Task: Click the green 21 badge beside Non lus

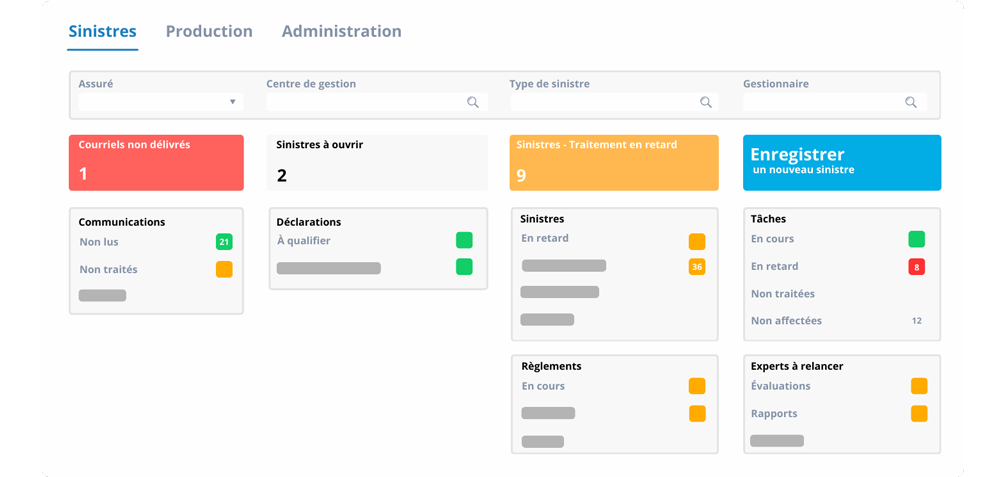Action: 224,242
